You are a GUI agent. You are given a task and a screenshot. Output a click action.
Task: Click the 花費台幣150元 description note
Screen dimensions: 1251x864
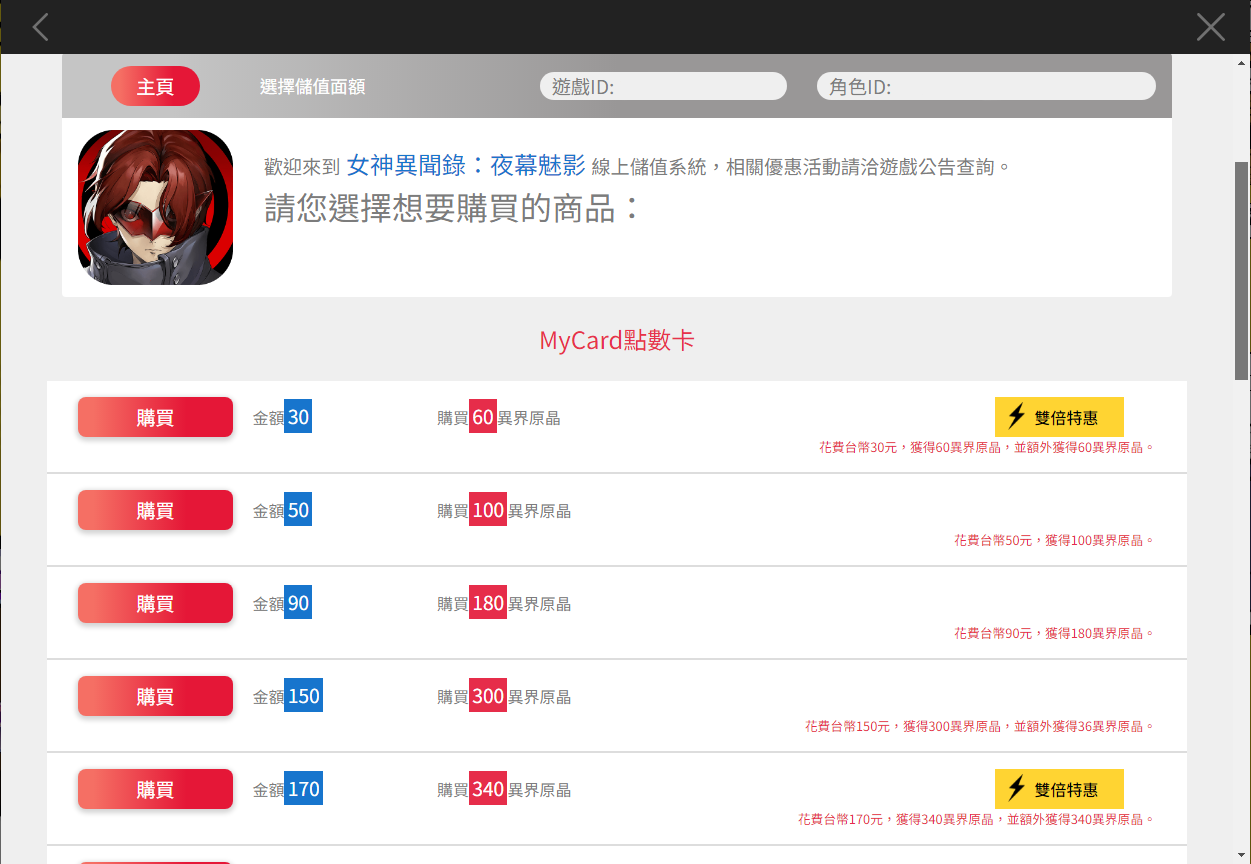pos(980,726)
